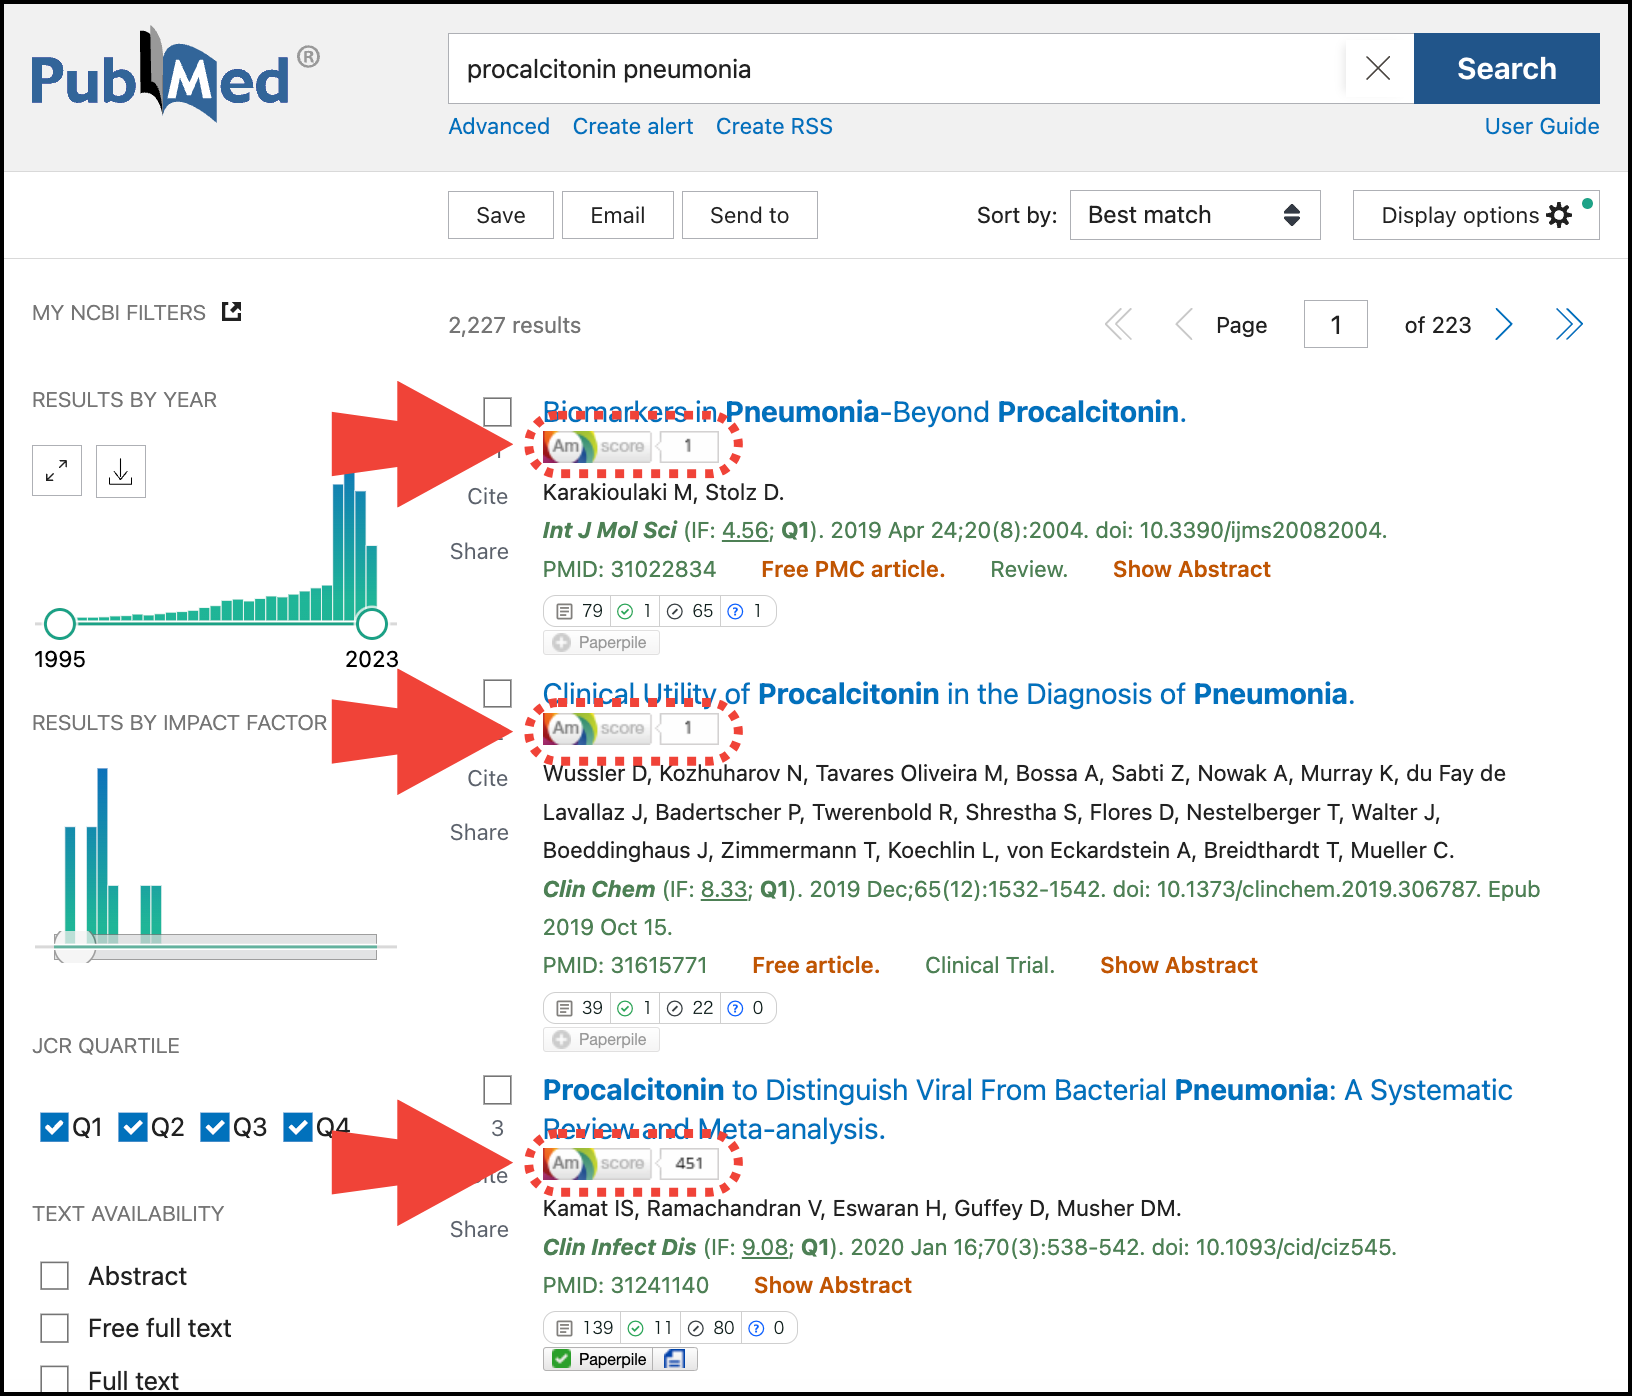Open the Free PMC article link
Screen dimensions: 1632x1396
852,568
